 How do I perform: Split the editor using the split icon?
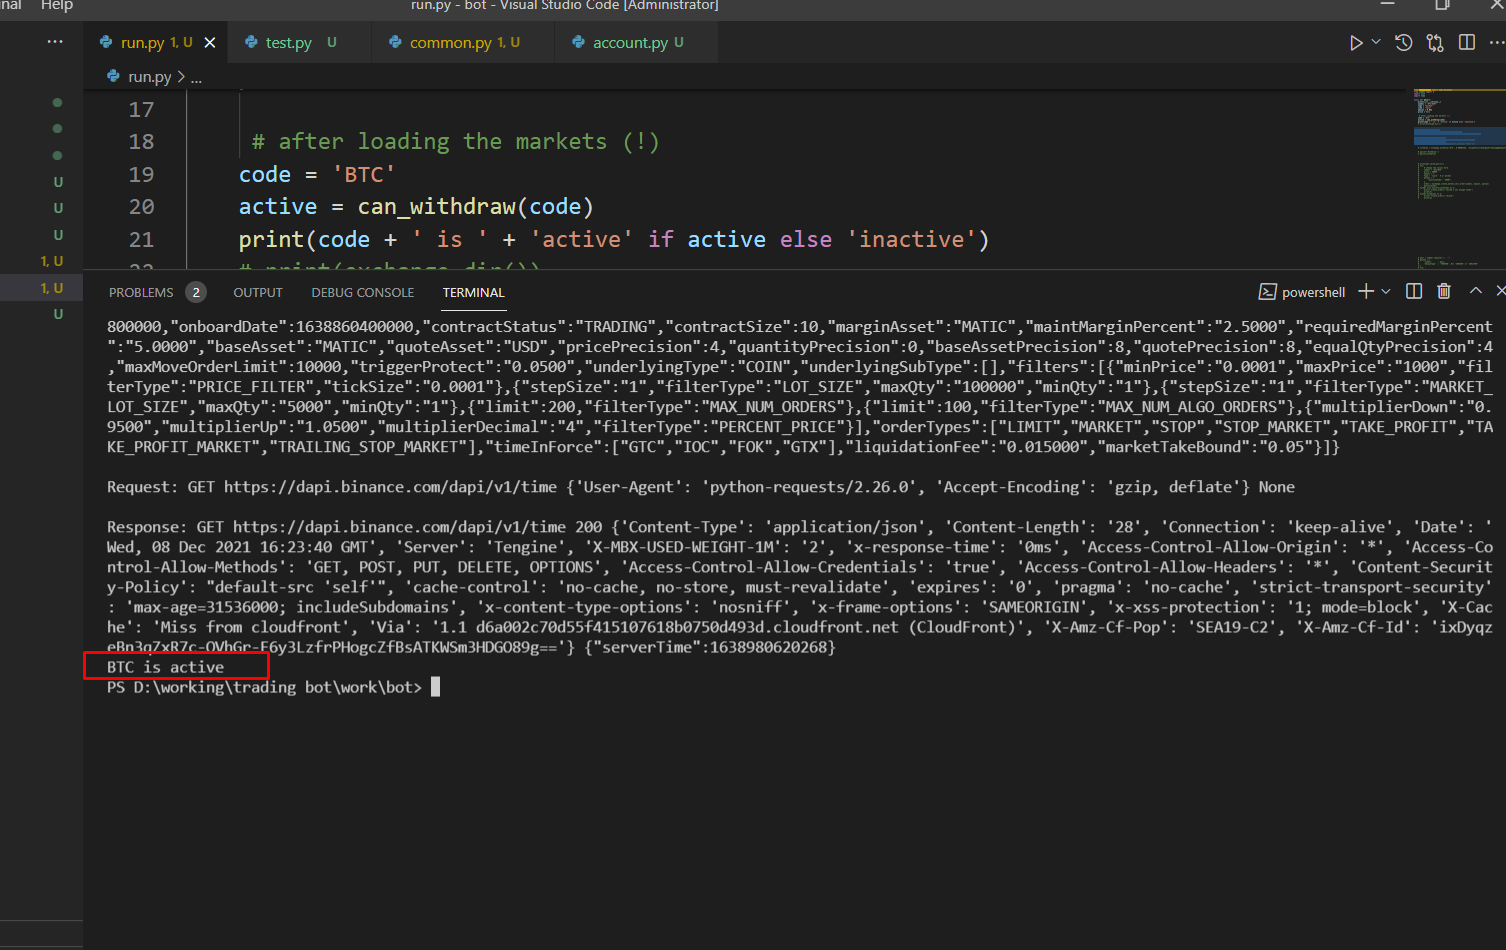tap(1467, 42)
